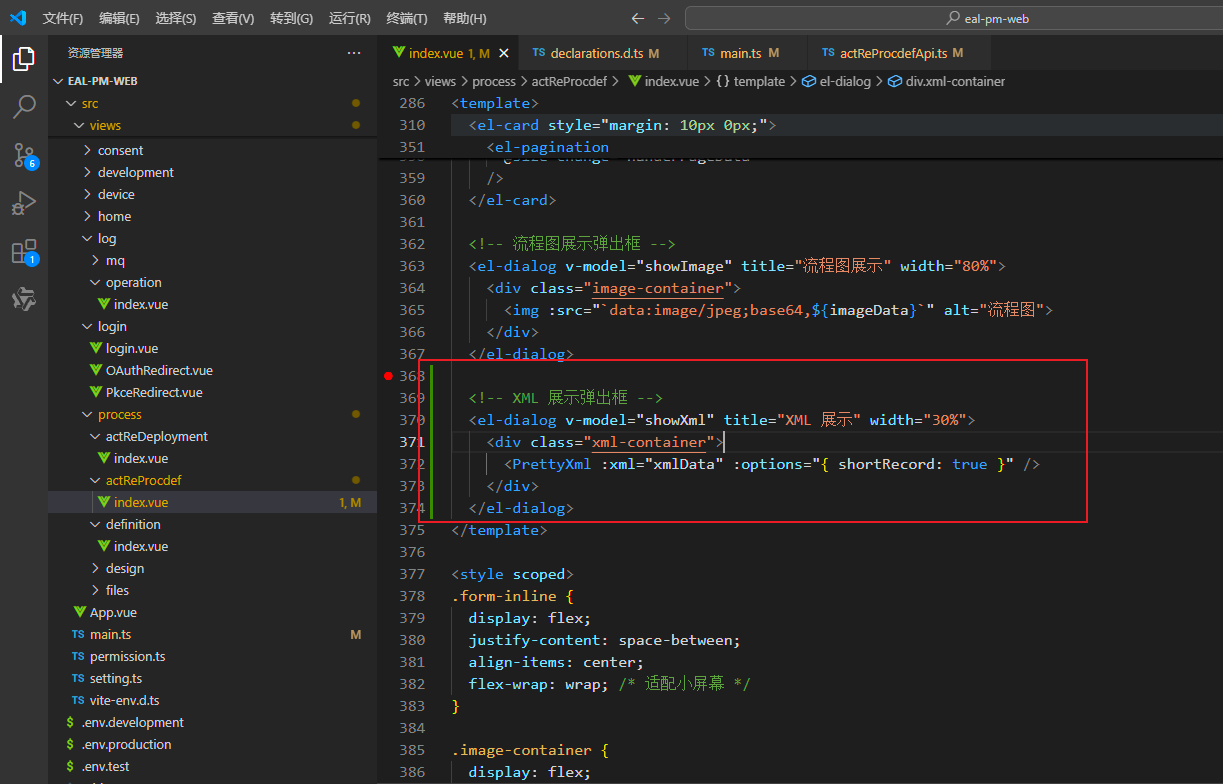This screenshot has width=1223, height=784.
Task: Close the index.vue editor tab
Action: point(504,53)
